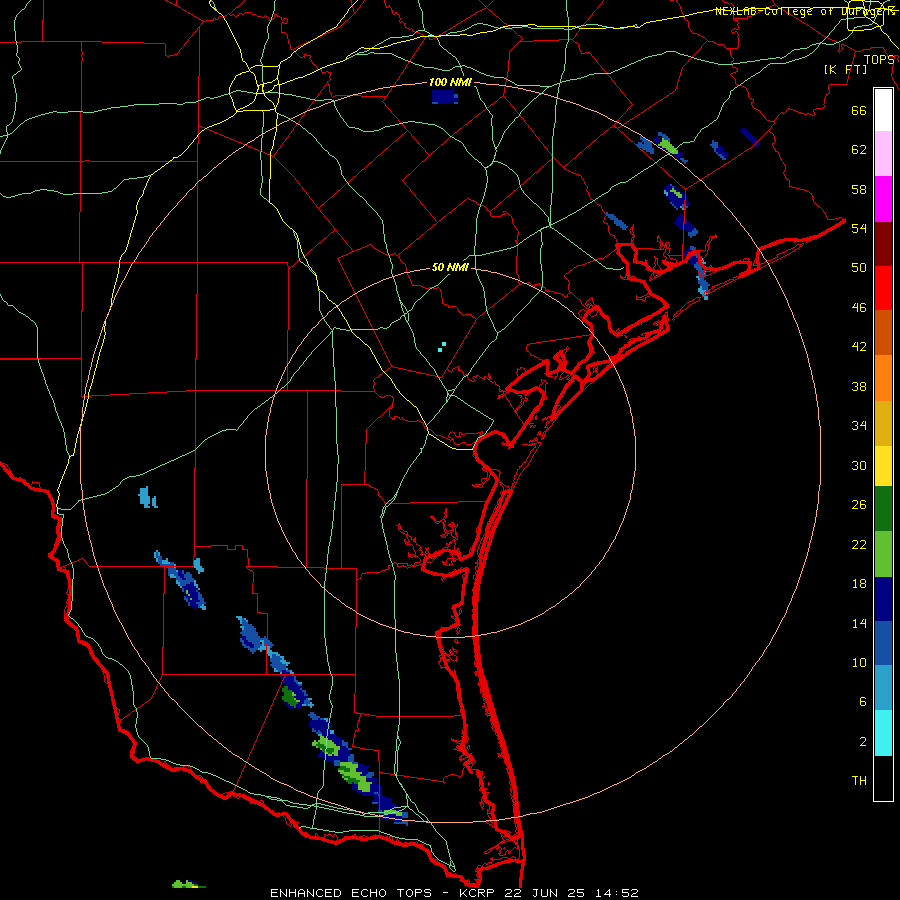Click the white swatch in the tops legend
Viewport: 900px width, 900px height.
883,110
